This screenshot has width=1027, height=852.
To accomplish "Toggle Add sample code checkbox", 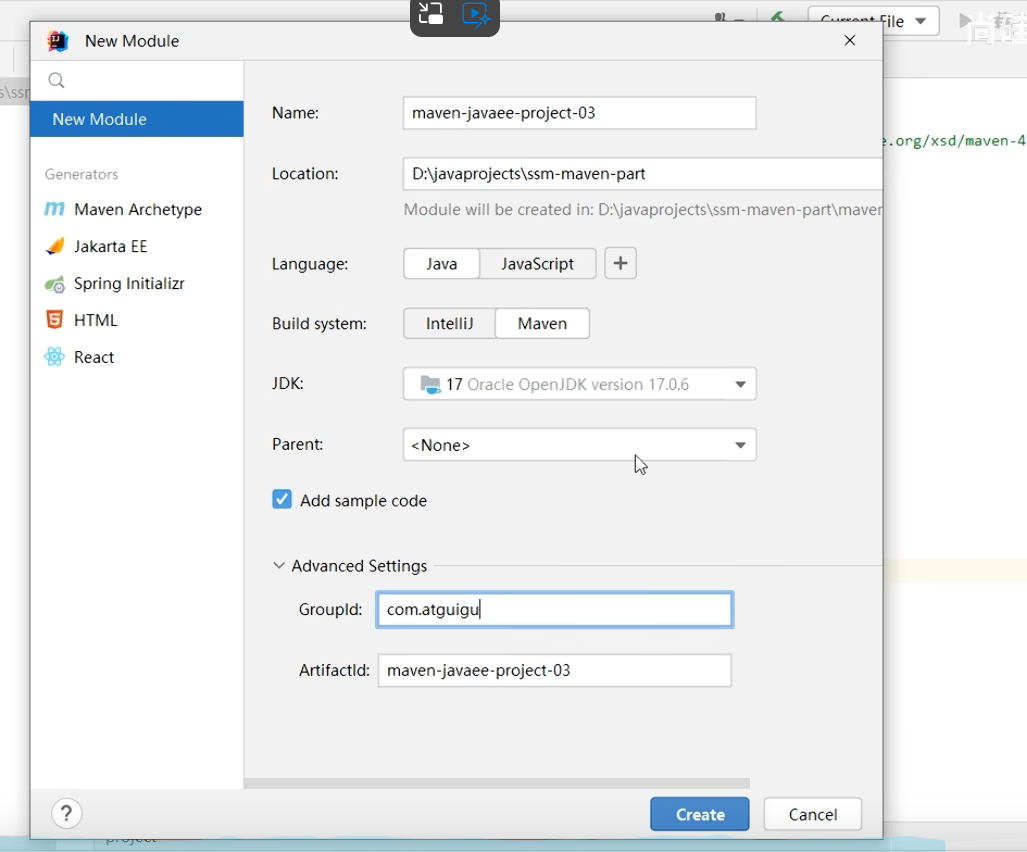I will 282,500.
